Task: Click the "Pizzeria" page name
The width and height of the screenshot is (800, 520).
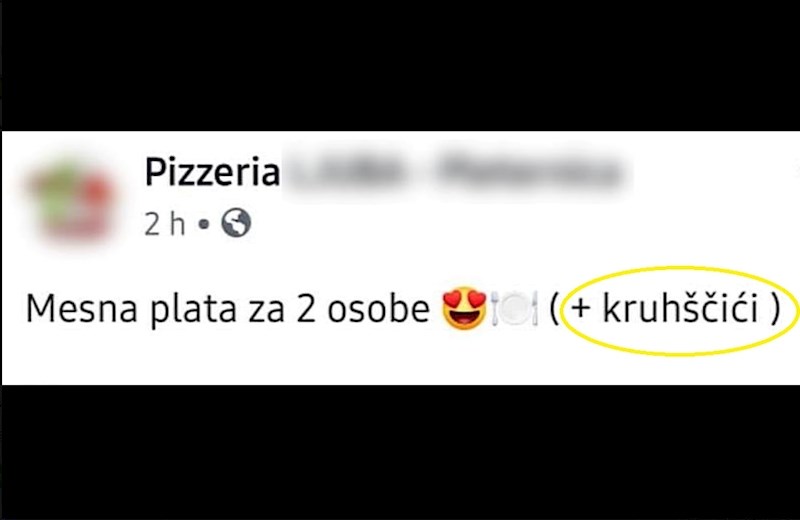Action: tap(212, 172)
